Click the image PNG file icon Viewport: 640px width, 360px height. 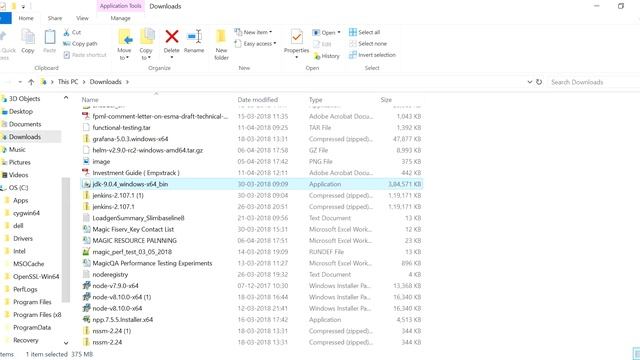[x=86, y=162]
